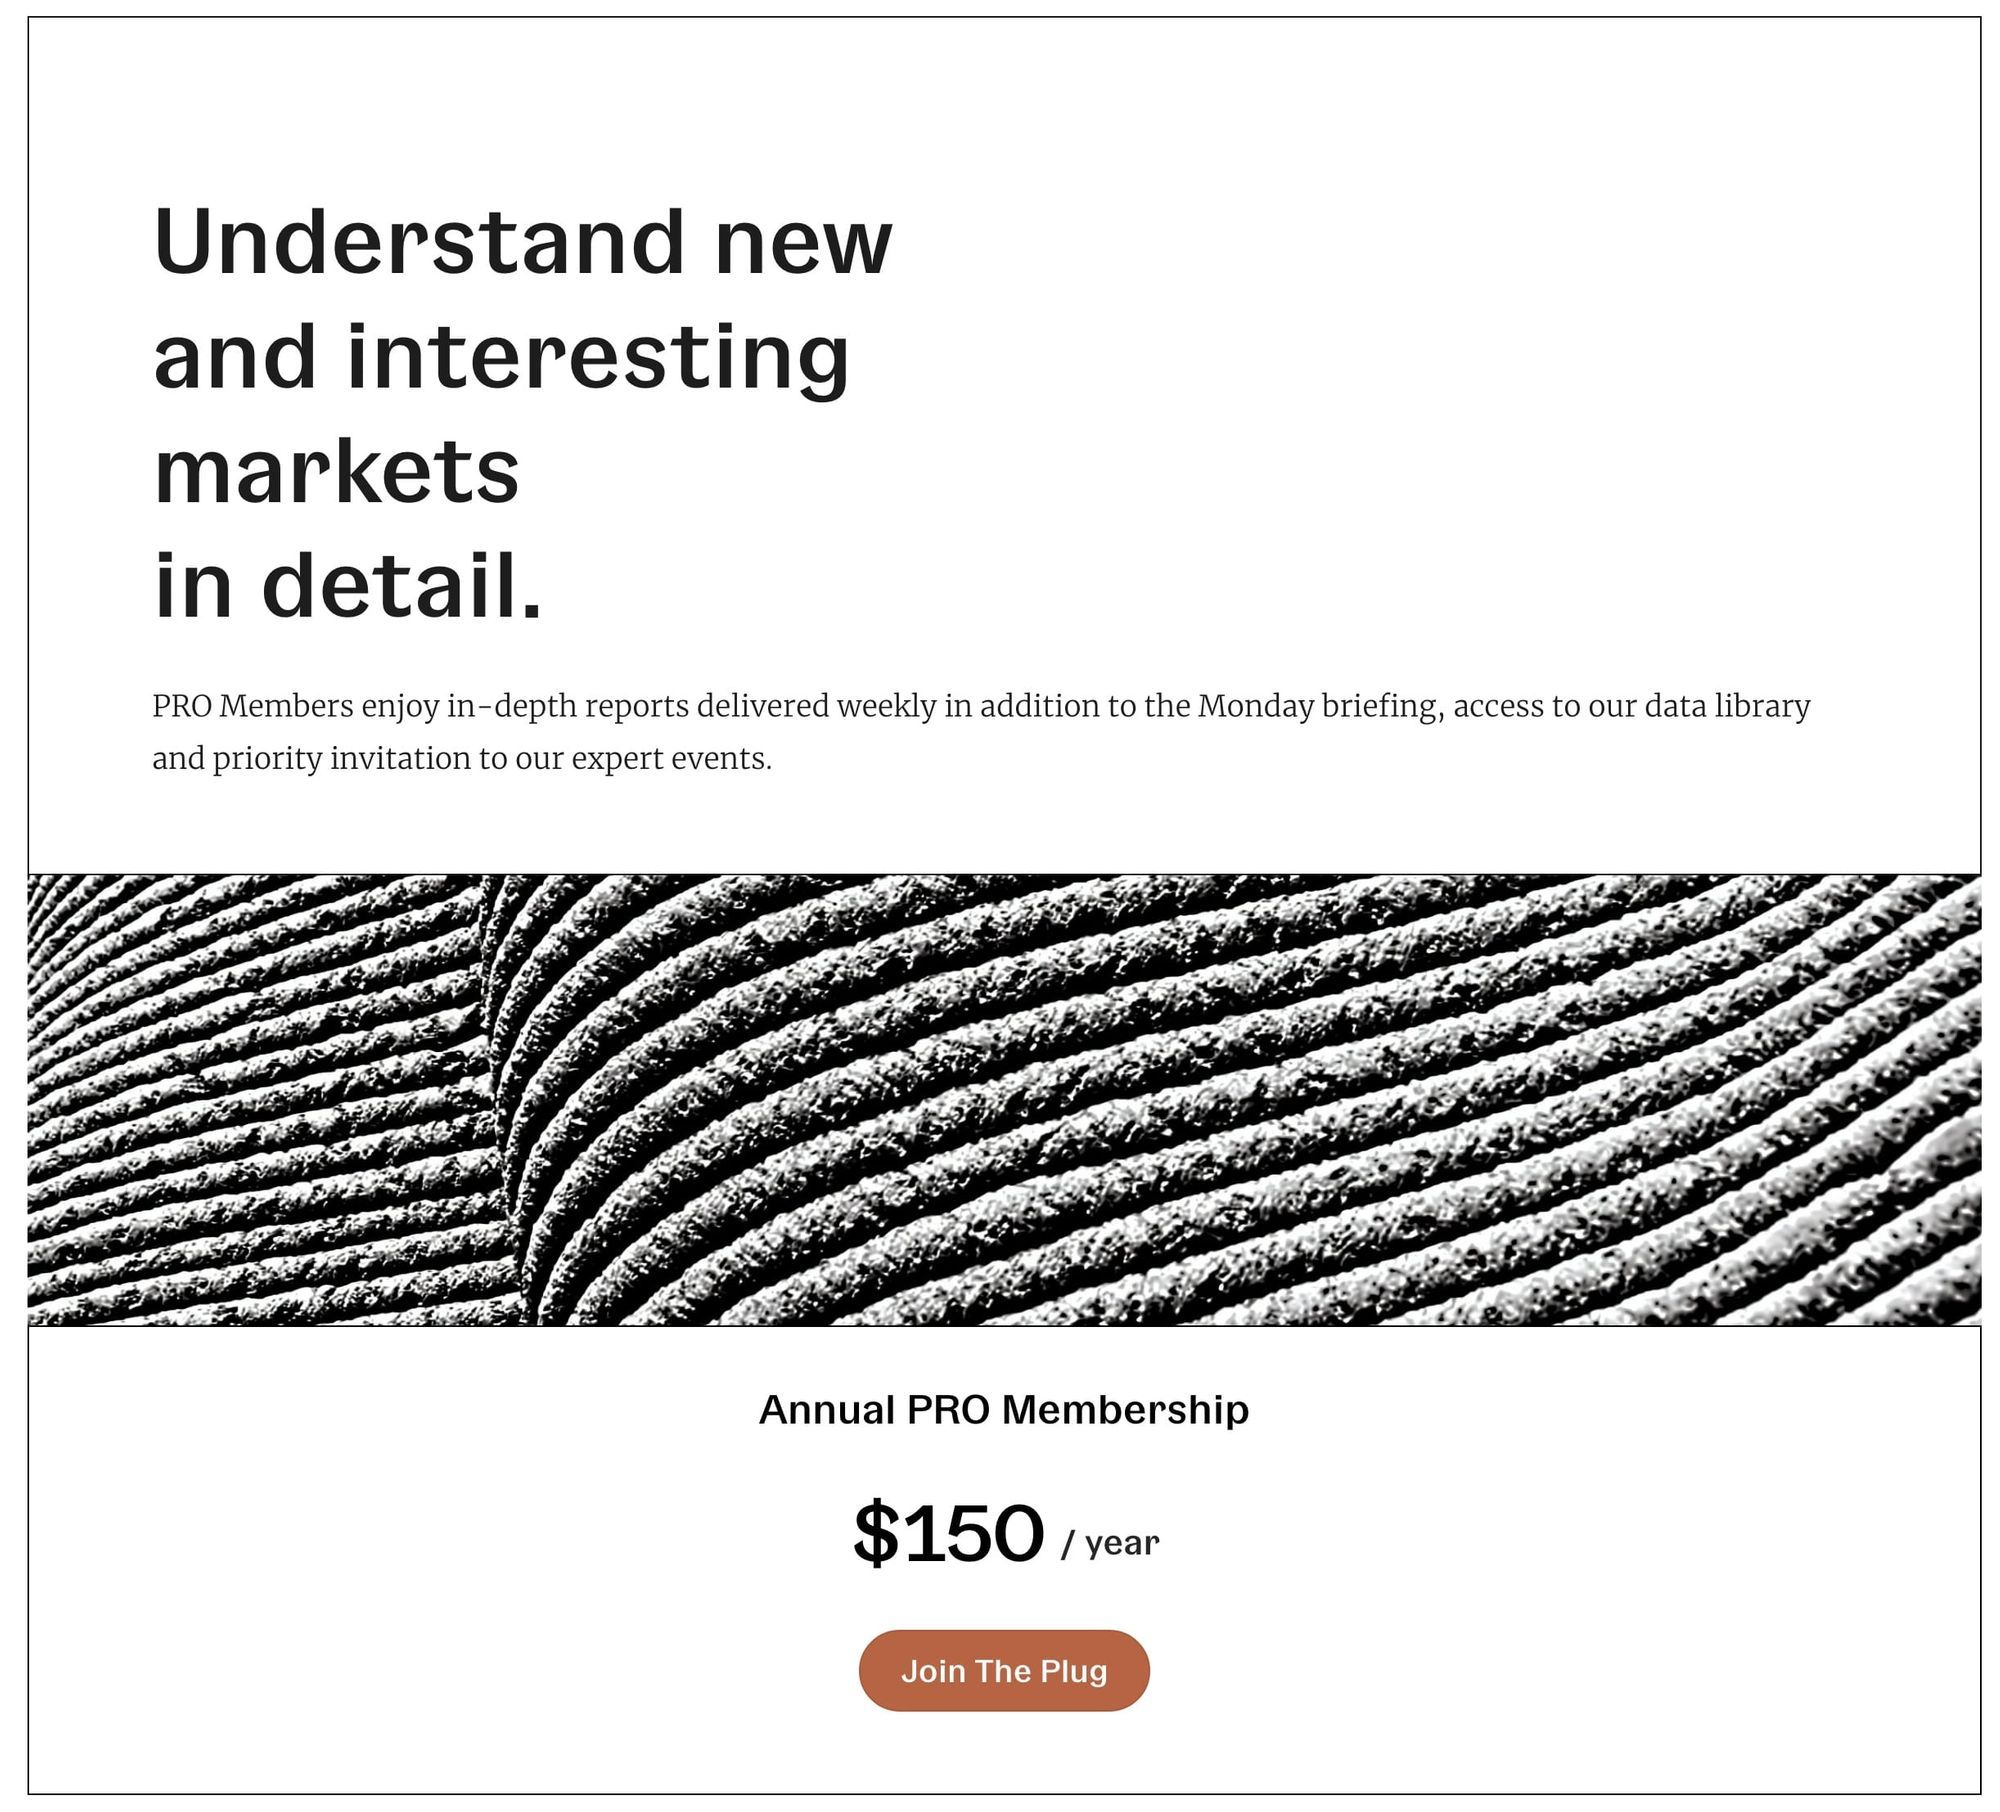The image size is (2000, 1812).
Task: Click the '/ year' billing label
Action: tap(1110, 1543)
